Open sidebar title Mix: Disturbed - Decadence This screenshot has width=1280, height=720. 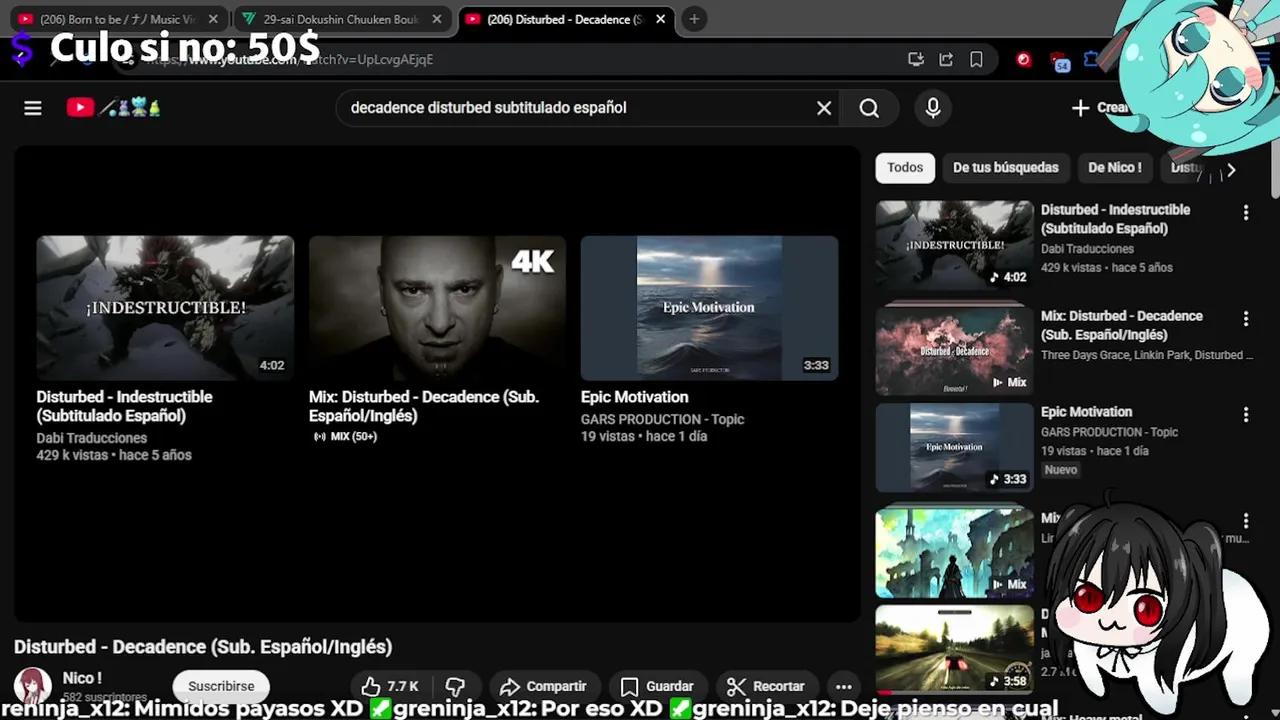pos(1121,325)
